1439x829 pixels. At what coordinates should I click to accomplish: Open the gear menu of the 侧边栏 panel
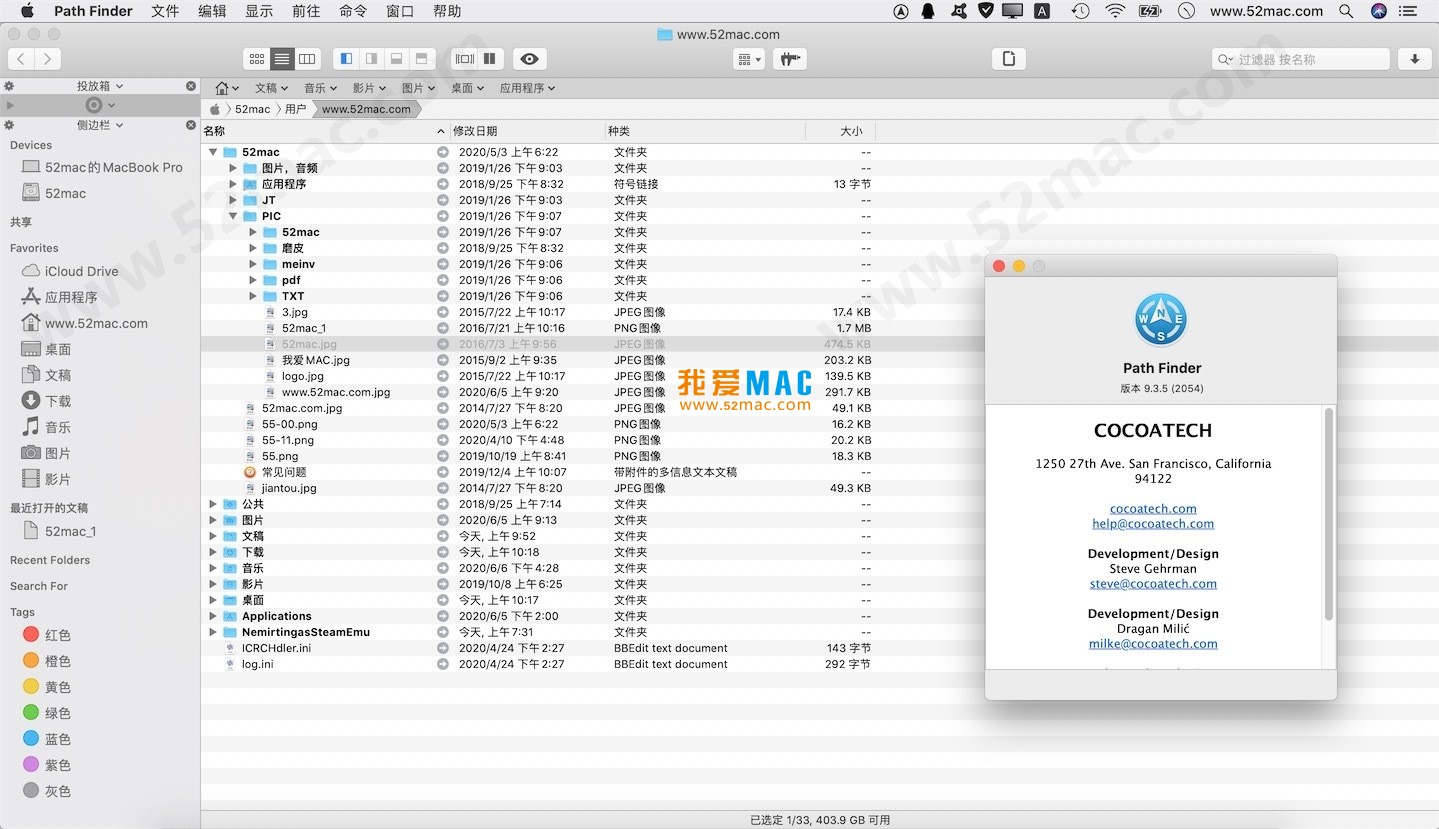pyautogui.click(x=9, y=125)
